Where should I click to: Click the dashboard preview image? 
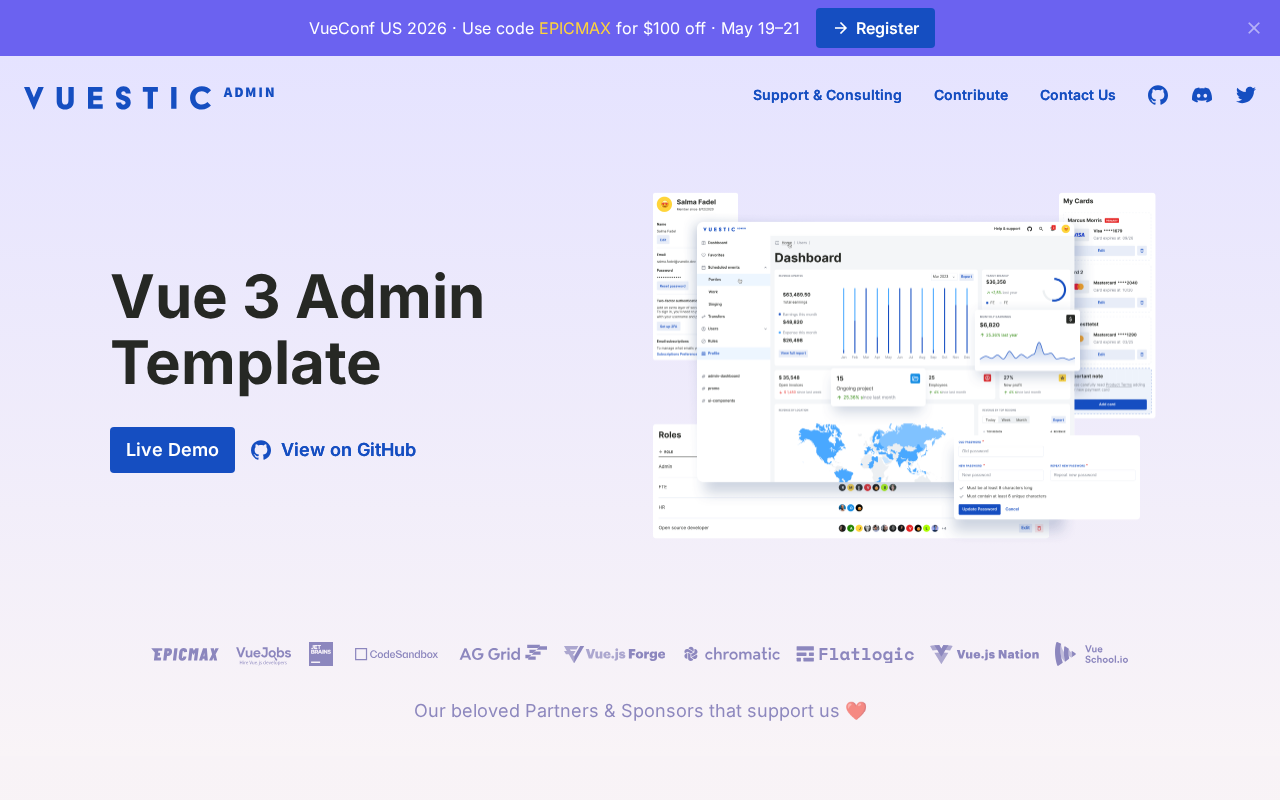coord(904,366)
